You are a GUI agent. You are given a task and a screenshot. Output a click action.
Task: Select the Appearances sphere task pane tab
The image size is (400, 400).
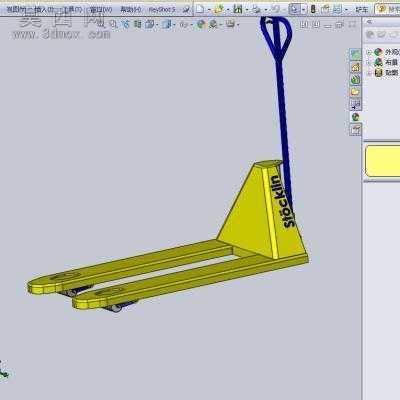[x=356, y=117]
